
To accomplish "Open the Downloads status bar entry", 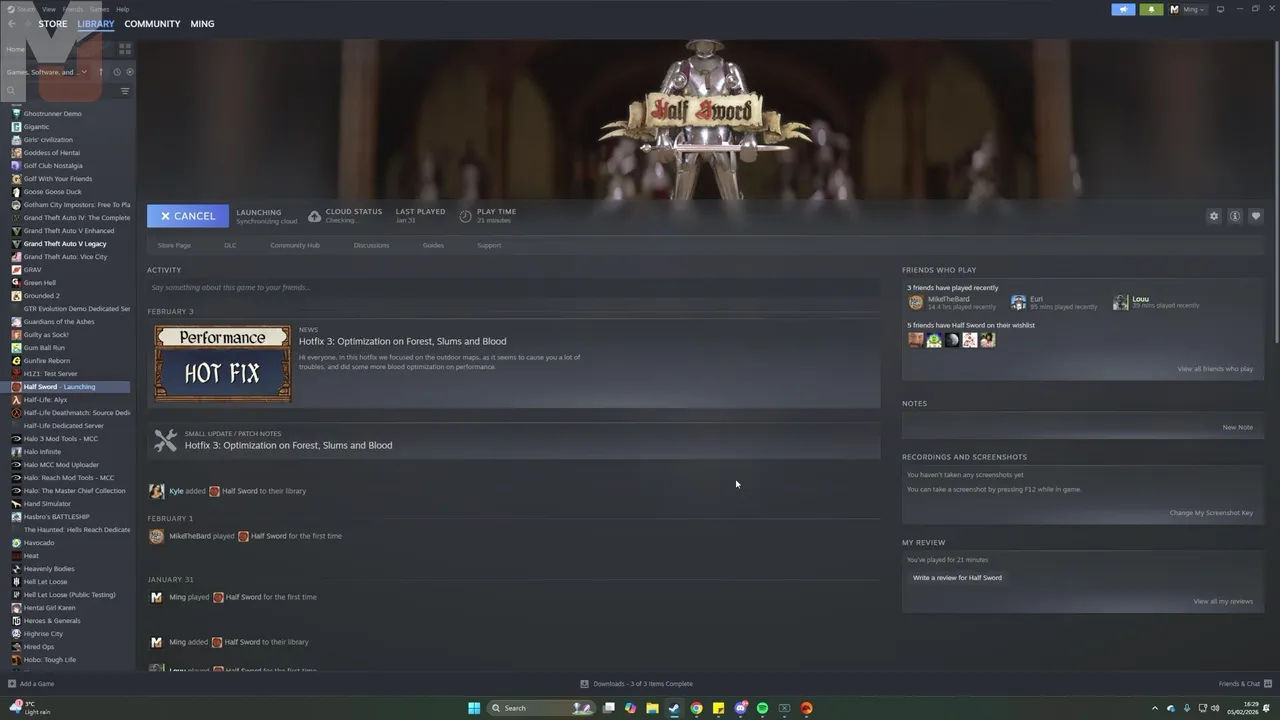I will [636, 684].
